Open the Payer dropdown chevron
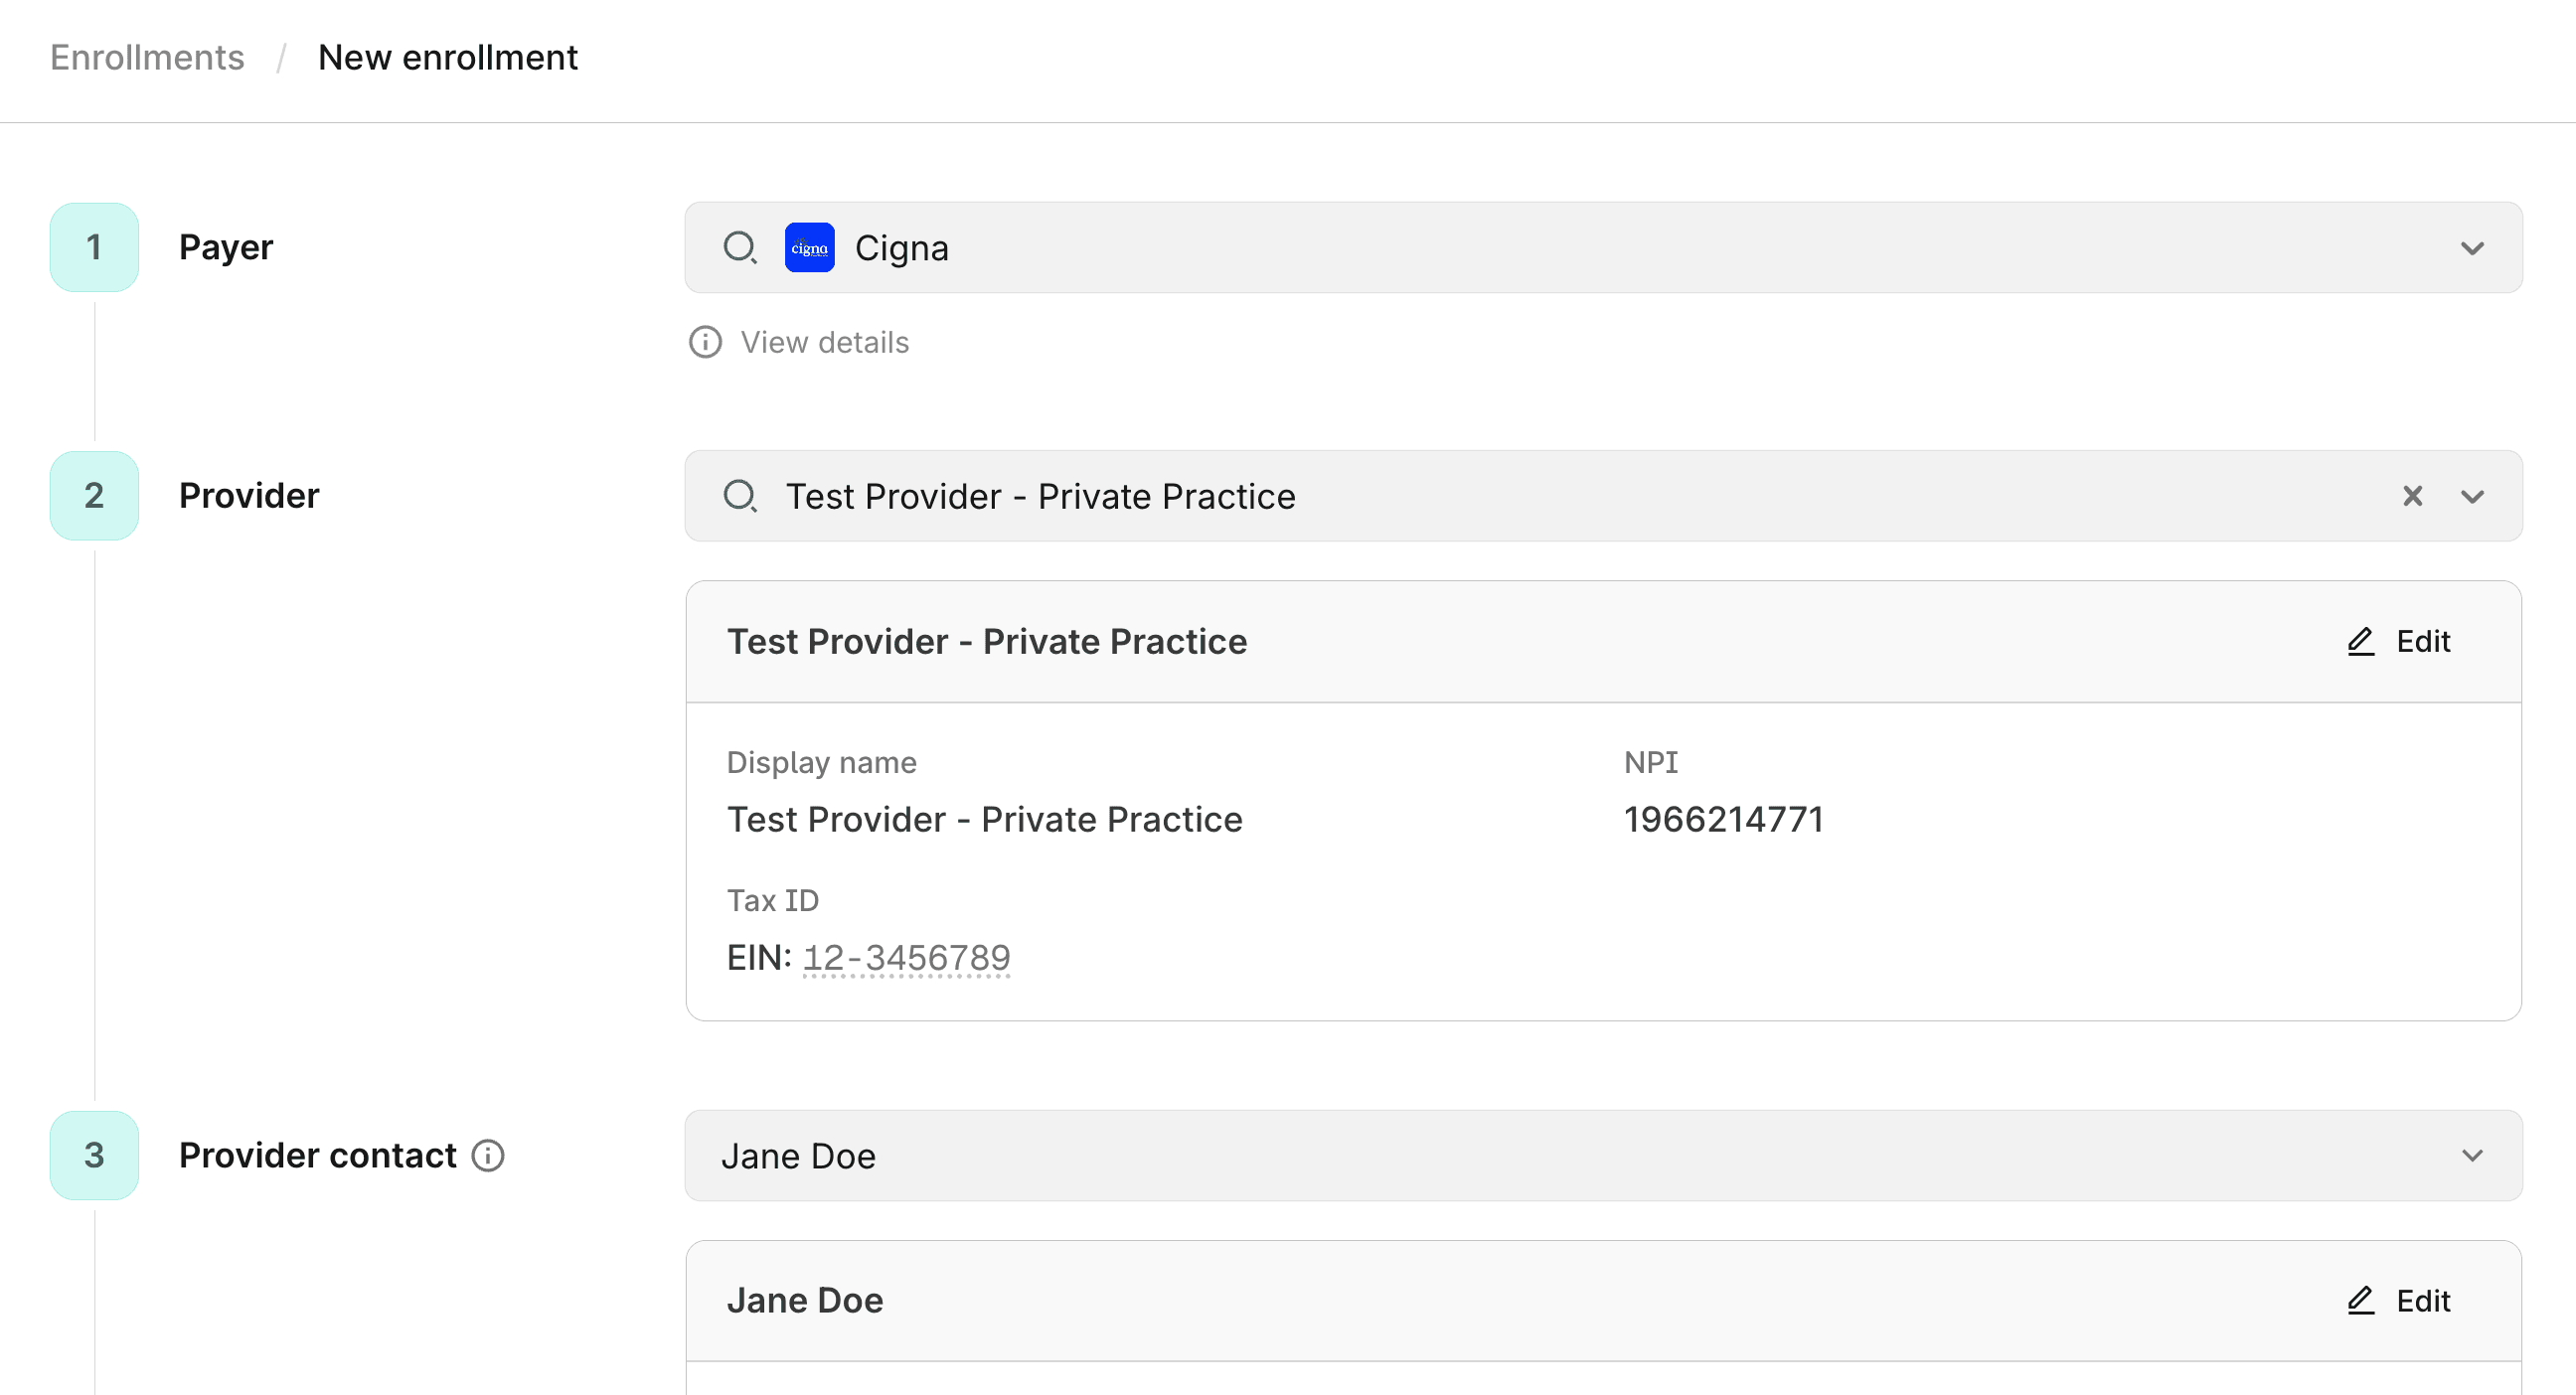The width and height of the screenshot is (2576, 1395). pyautogui.click(x=2473, y=248)
